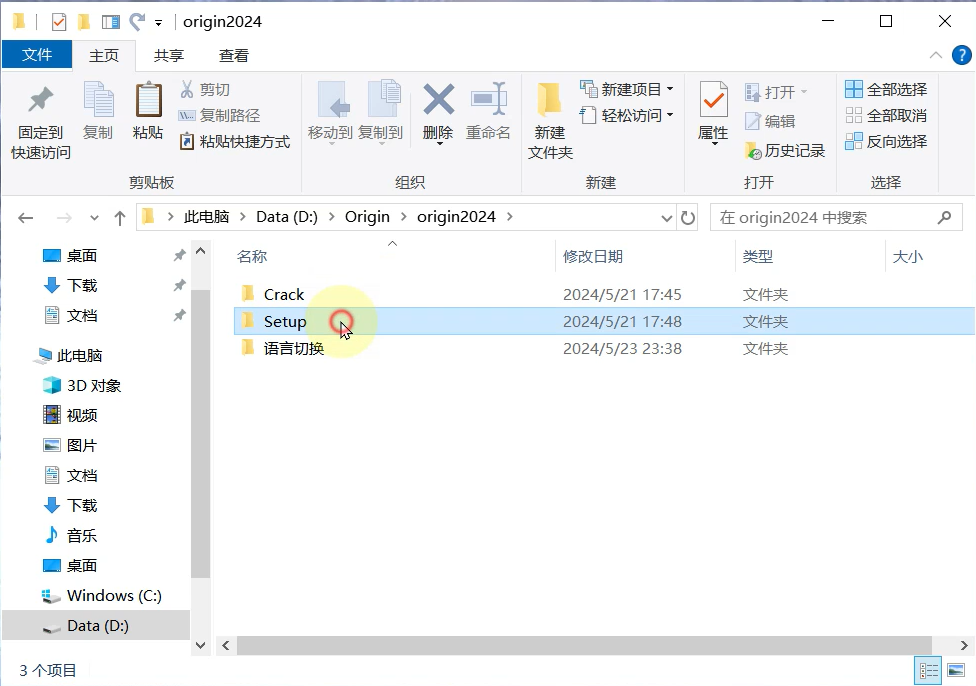Viewport: 976px width, 686px height.
Task: Open Customize Quick Access Toolbar dropdown
Action: 159,23
